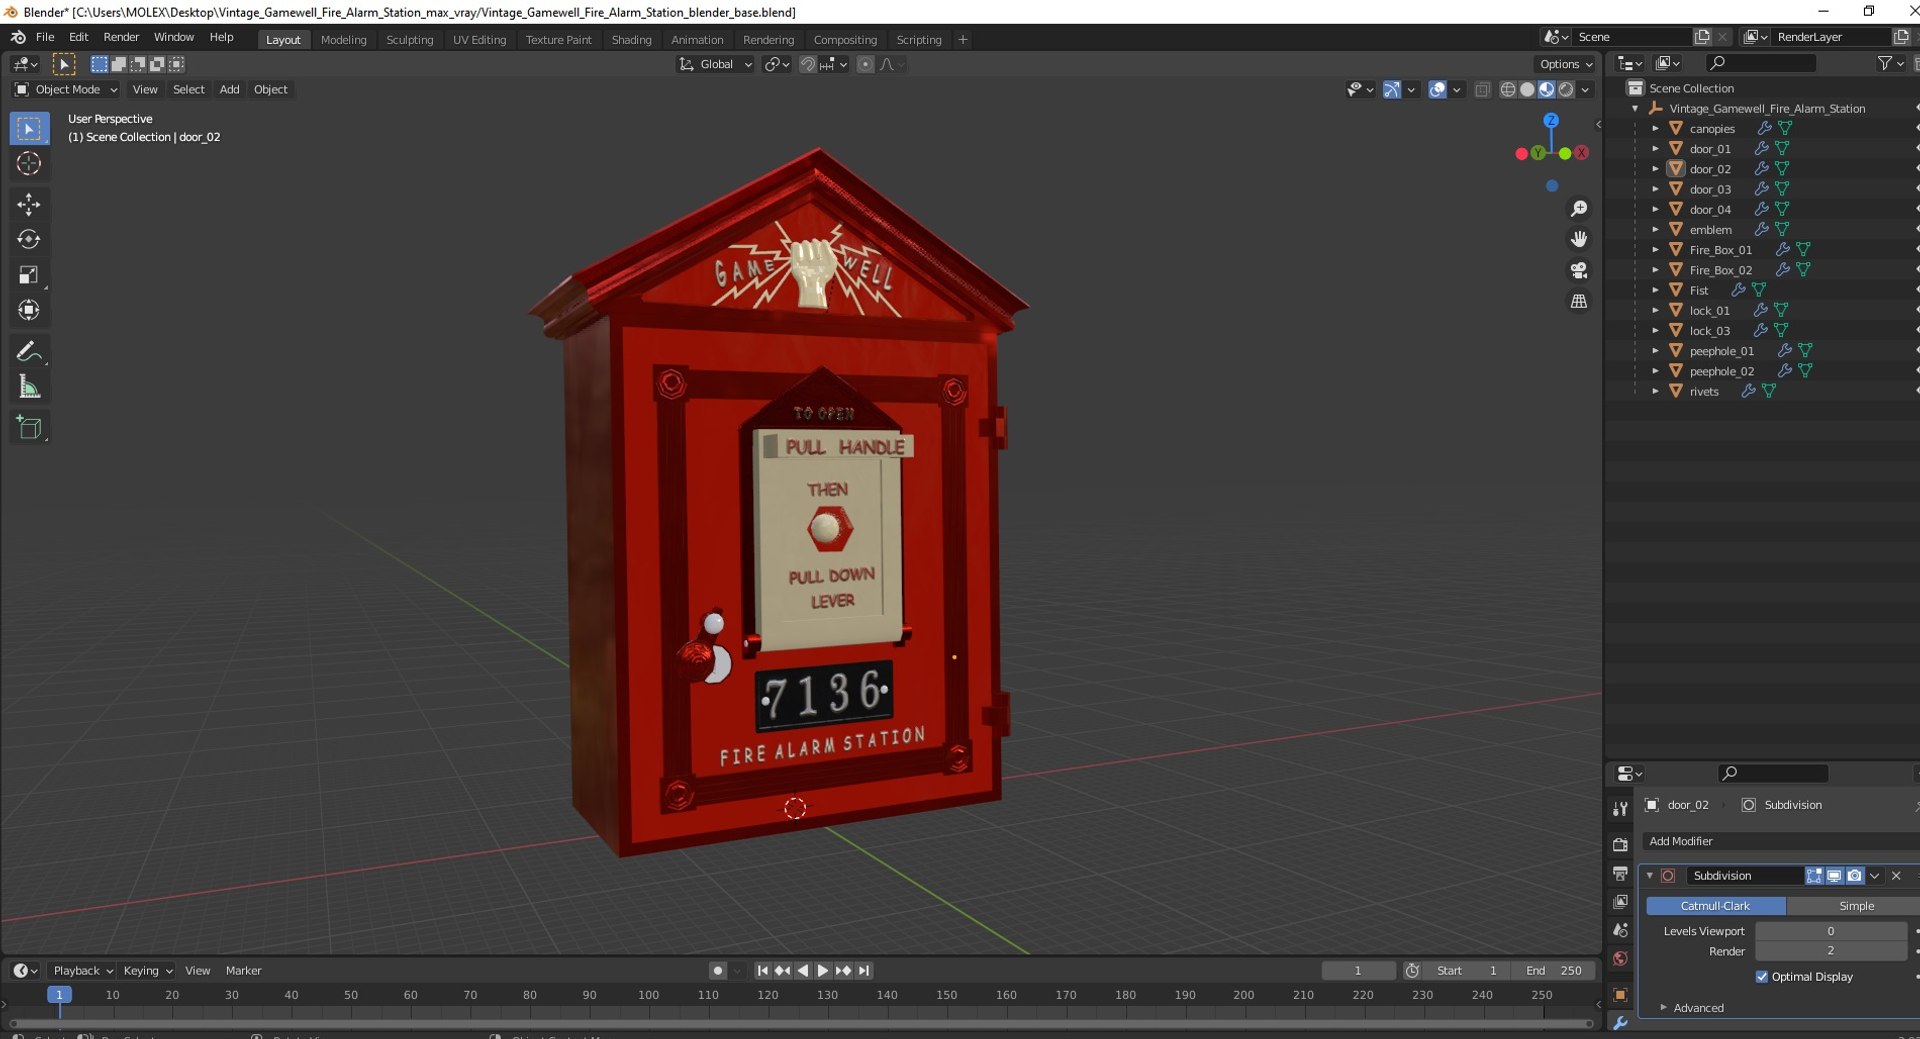Toggle camera view gizmo icon
This screenshot has width=1920, height=1039.
[1579, 270]
